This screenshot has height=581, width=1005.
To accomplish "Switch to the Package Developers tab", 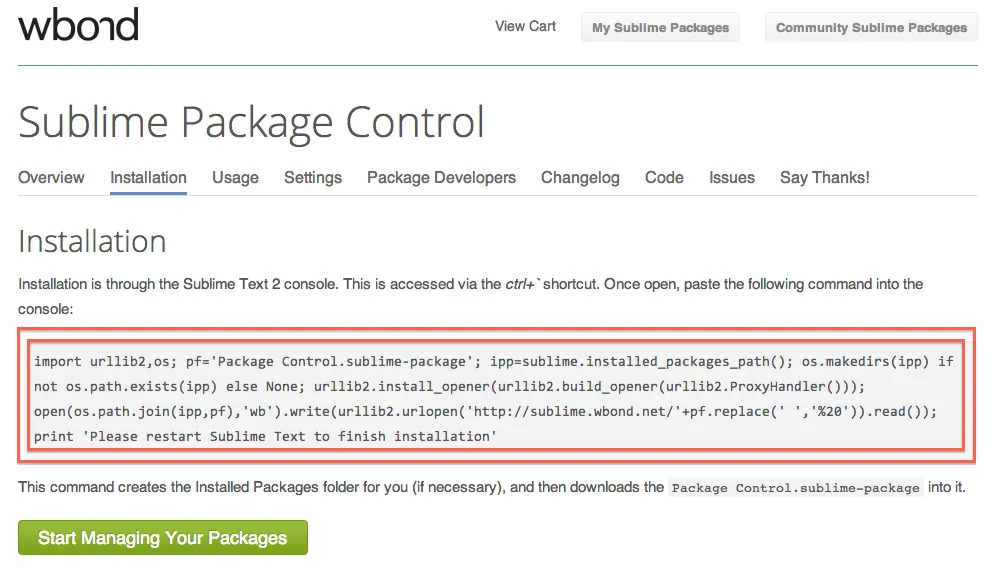I will point(441,178).
